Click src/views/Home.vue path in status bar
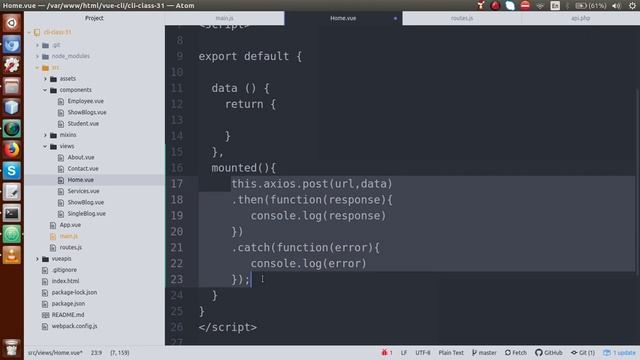The width and height of the screenshot is (640, 360). click(x=55, y=352)
